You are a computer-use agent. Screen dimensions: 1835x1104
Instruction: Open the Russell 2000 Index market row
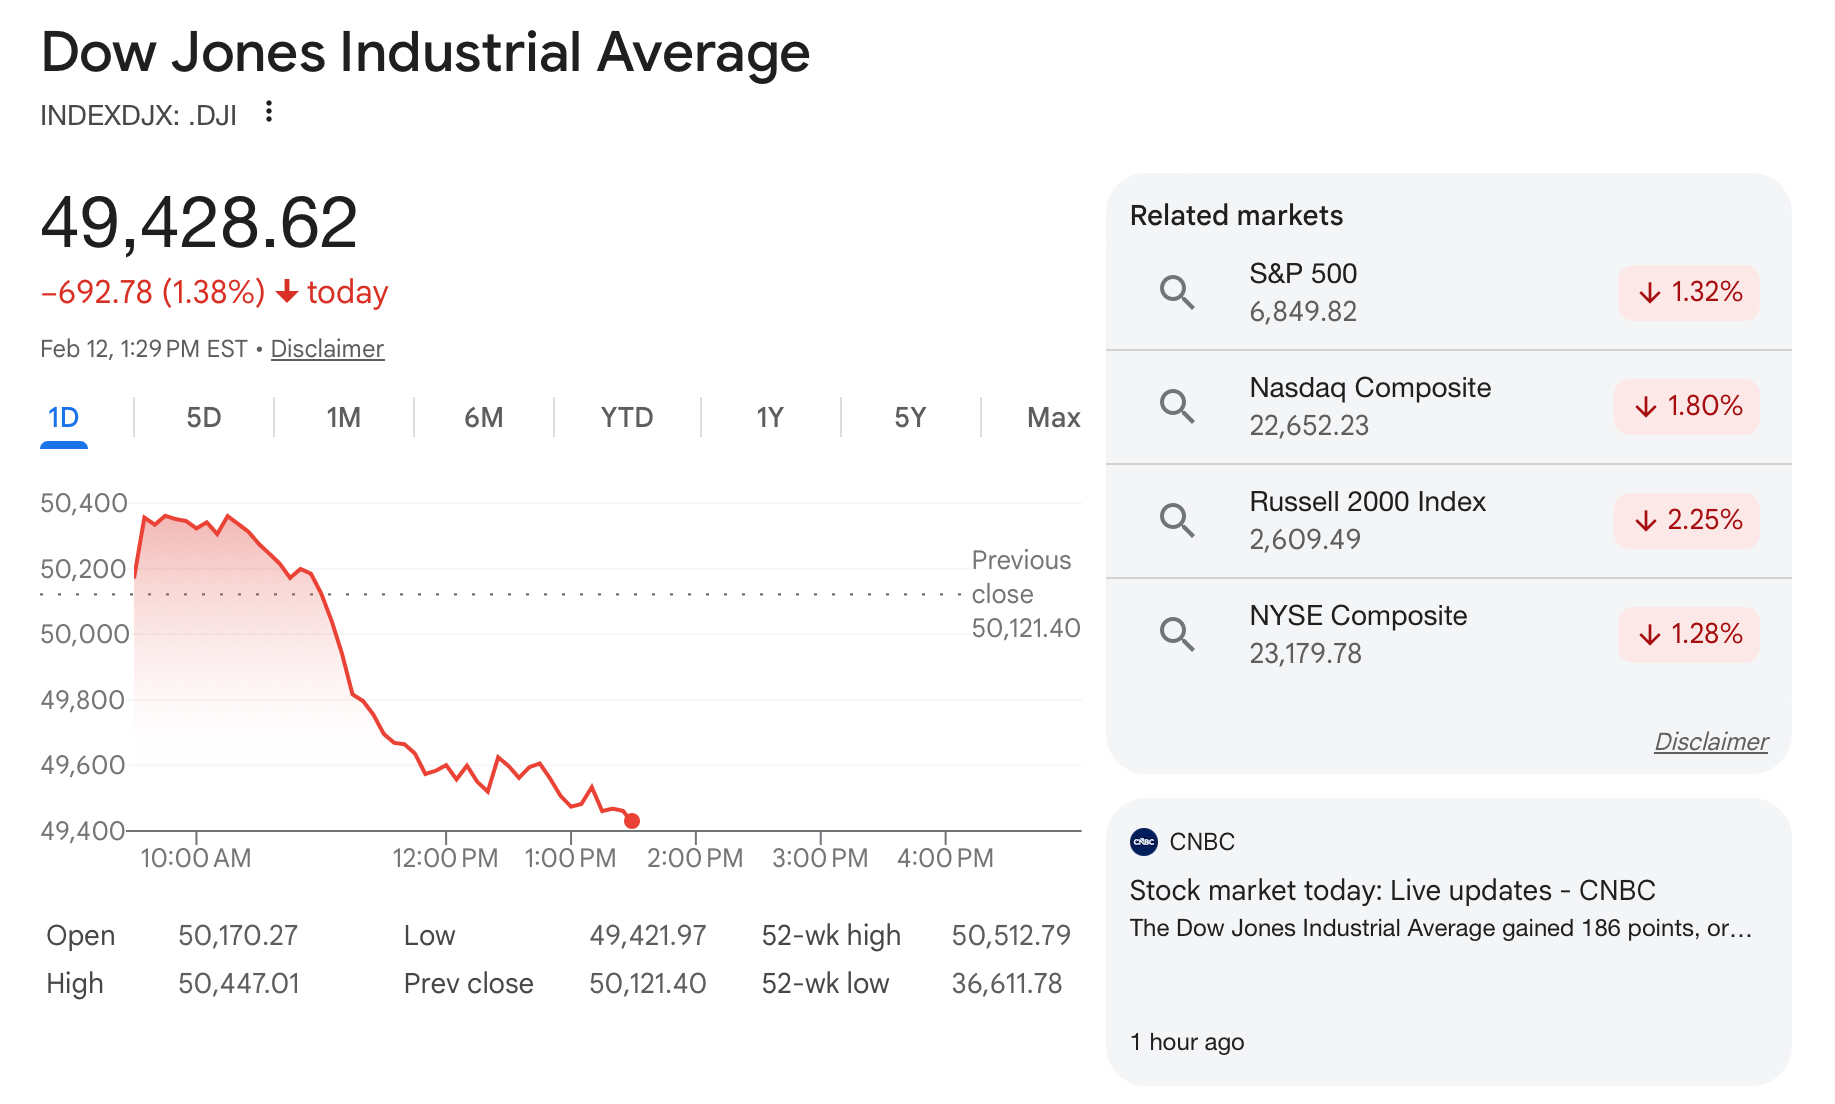tap(1367, 520)
